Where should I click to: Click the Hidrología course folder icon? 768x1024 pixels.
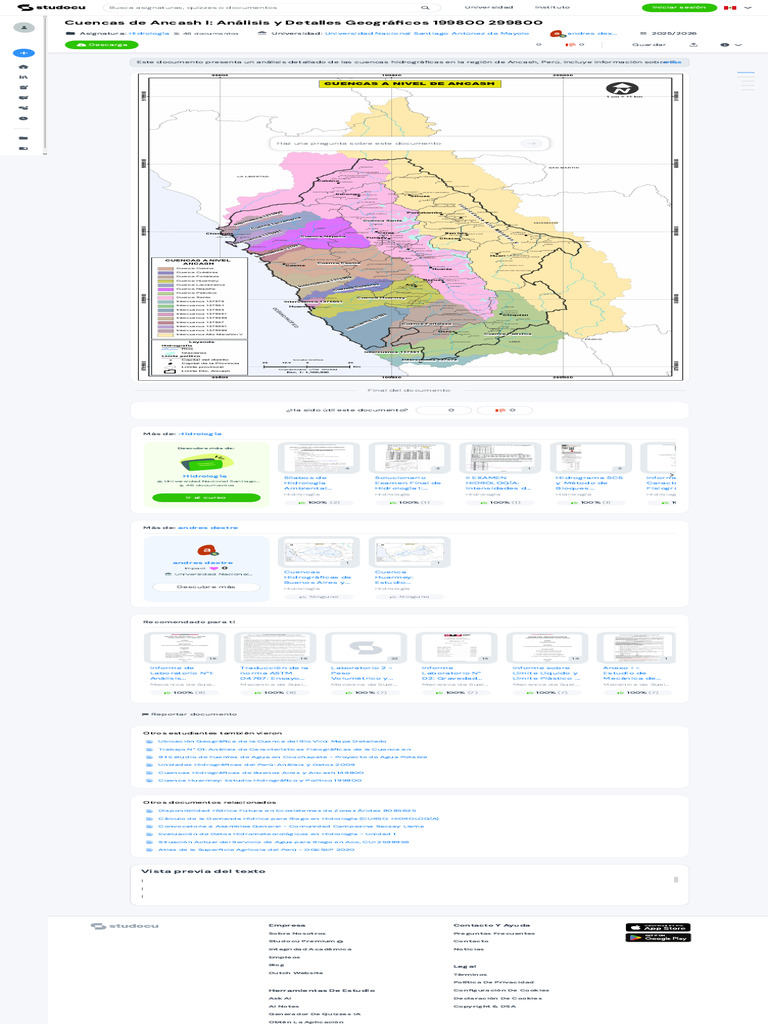(x=206, y=463)
